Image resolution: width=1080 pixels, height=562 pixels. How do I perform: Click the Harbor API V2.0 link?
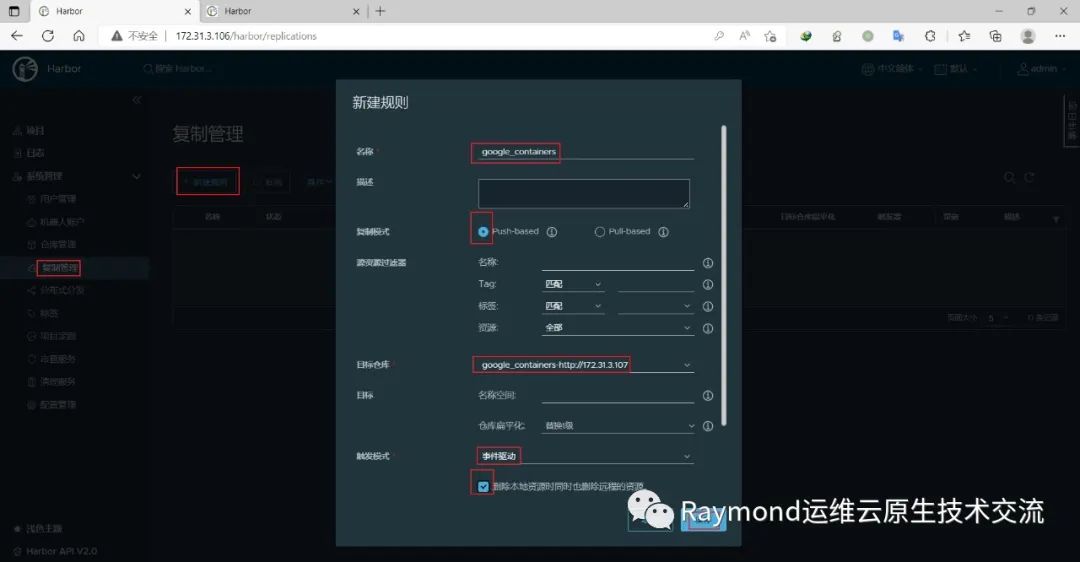61,551
